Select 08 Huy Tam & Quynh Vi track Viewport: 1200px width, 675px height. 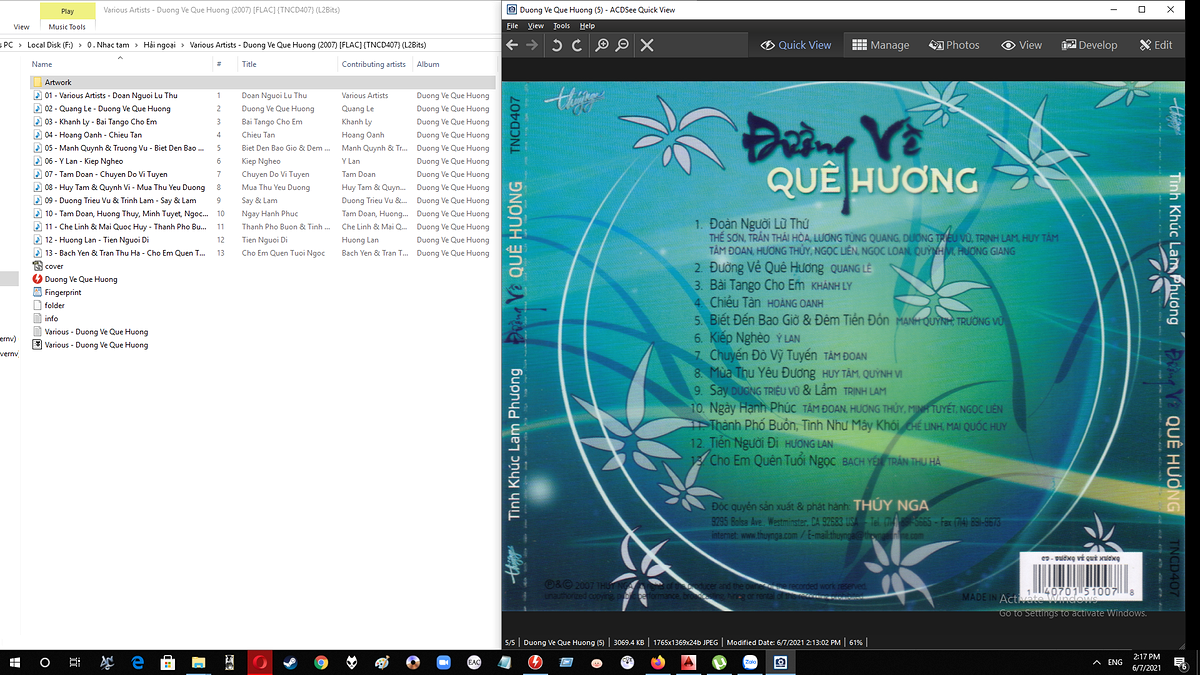(124, 187)
